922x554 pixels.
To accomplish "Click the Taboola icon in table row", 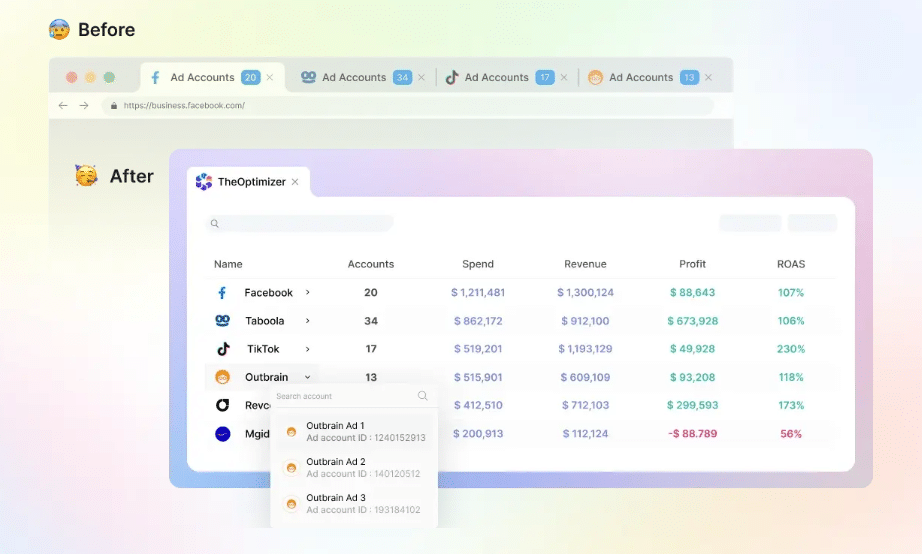I will (x=222, y=321).
